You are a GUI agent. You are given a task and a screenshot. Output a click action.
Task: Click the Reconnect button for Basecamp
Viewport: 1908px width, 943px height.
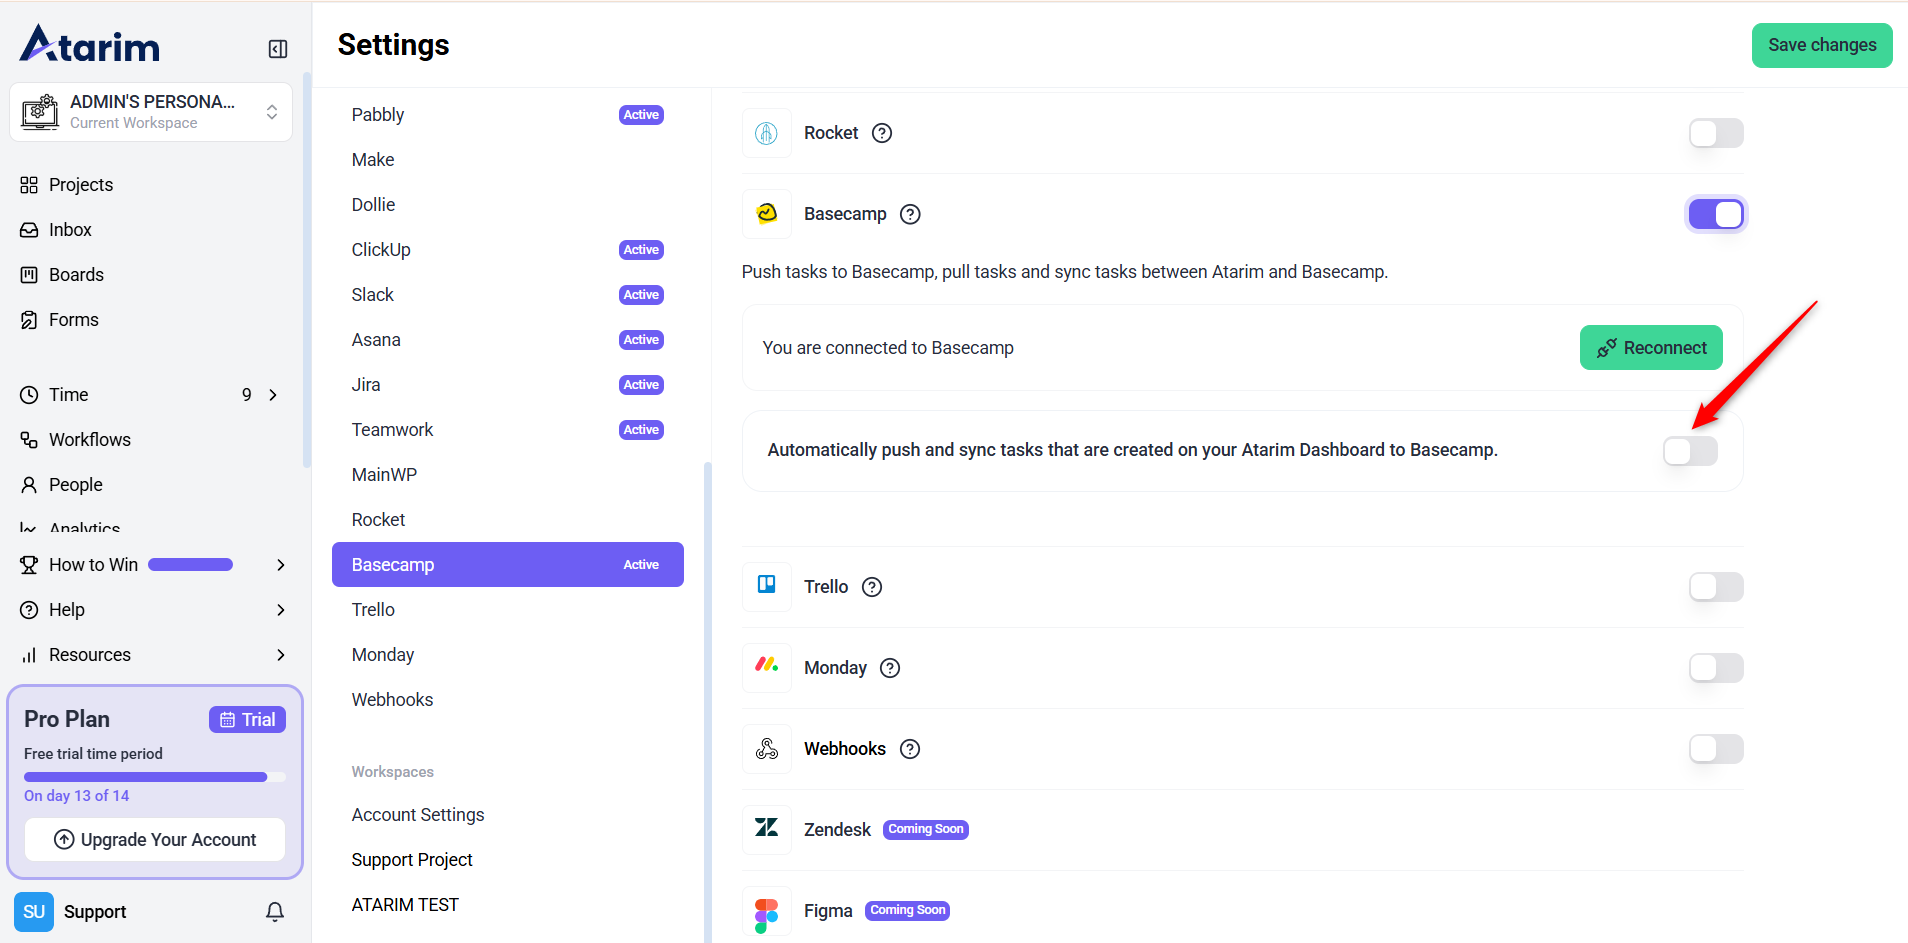pos(1651,348)
